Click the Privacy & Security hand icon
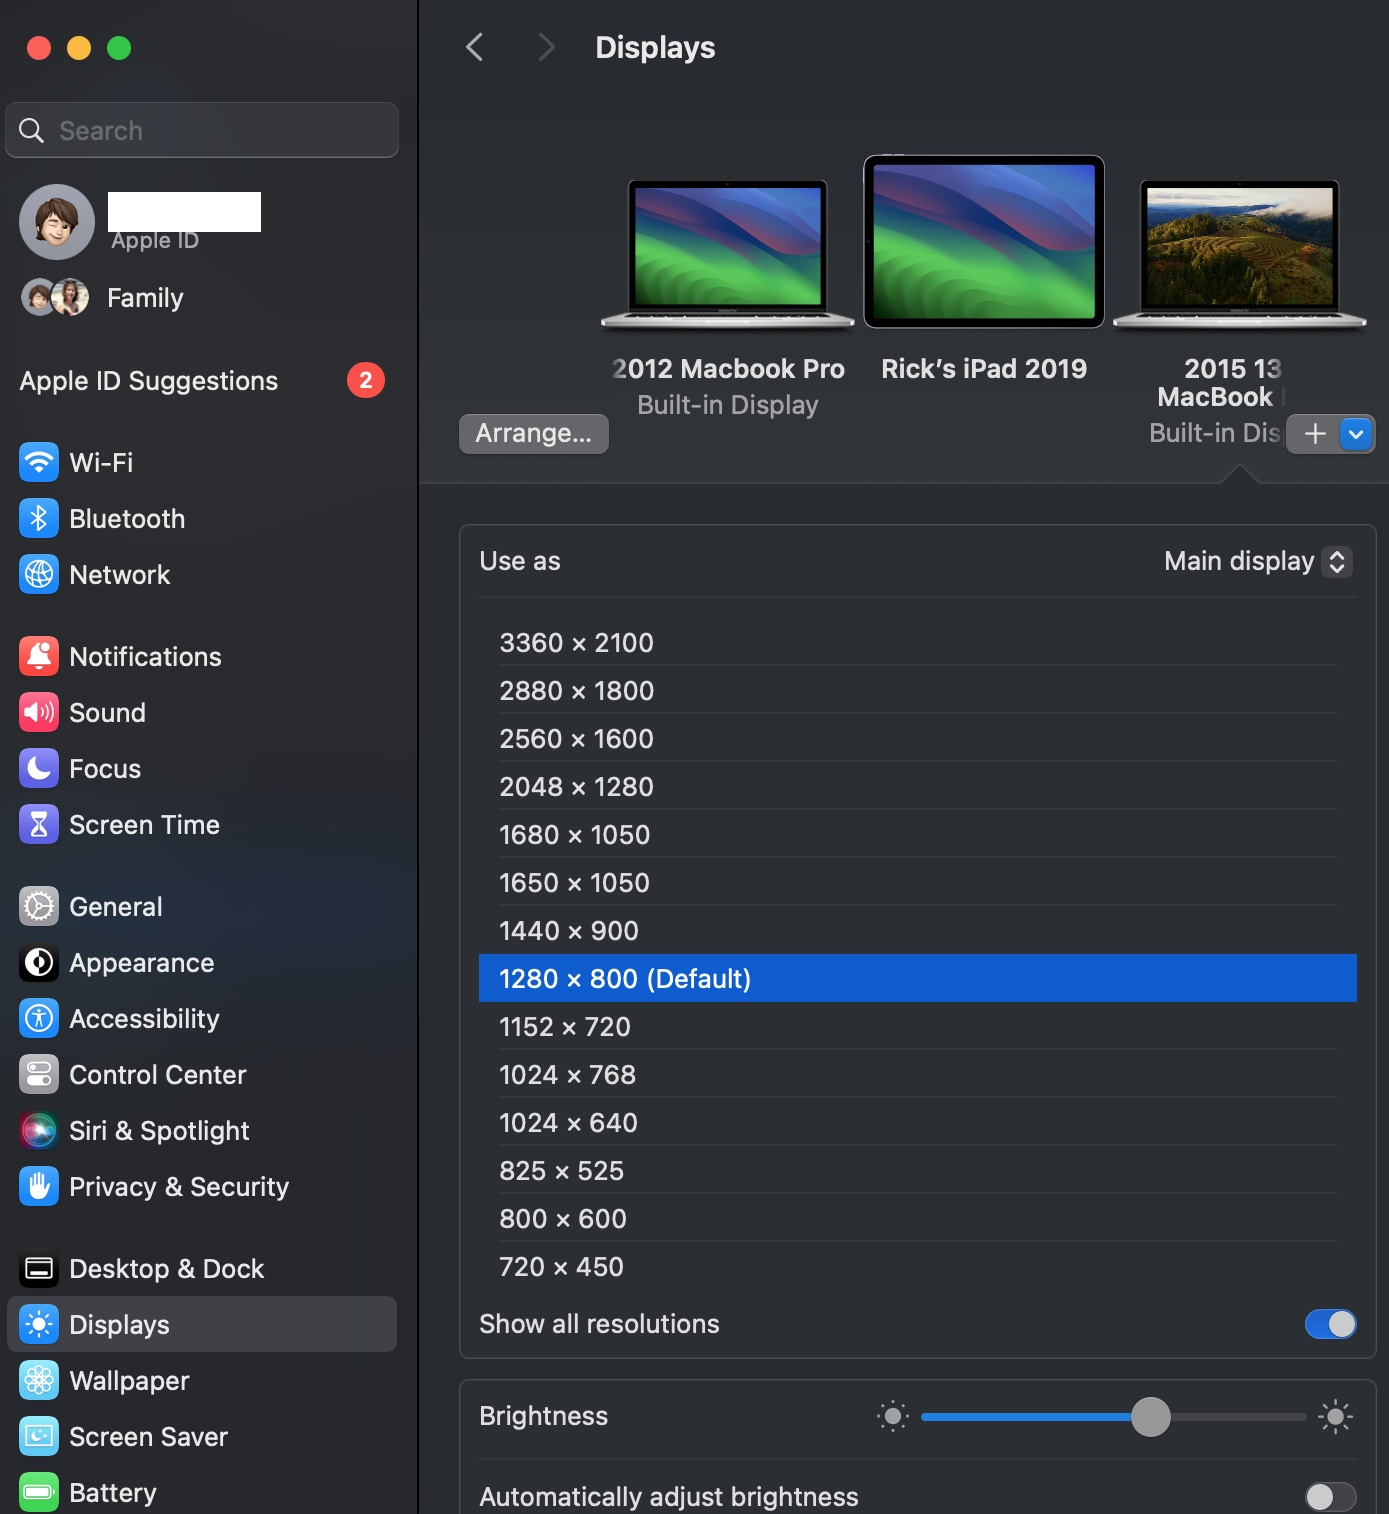This screenshot has height=1514, width=1389. point(39,1186)
